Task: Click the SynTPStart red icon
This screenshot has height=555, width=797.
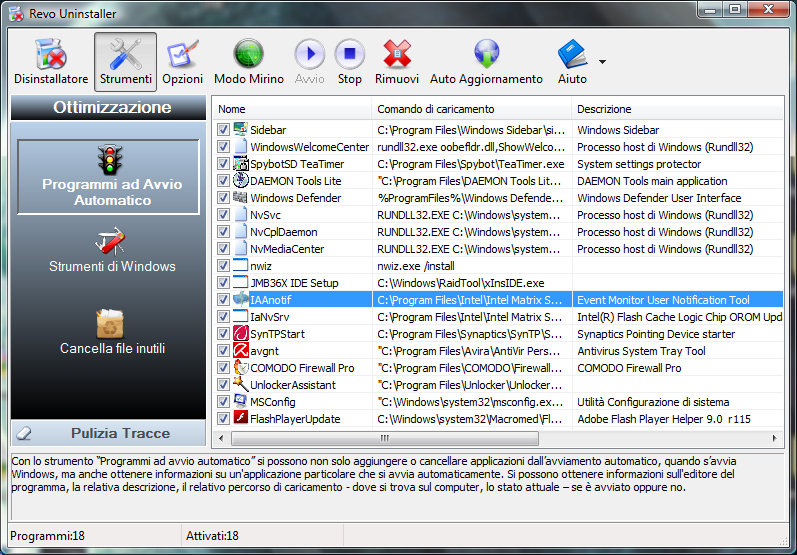Action: click(x=240, y=333)
